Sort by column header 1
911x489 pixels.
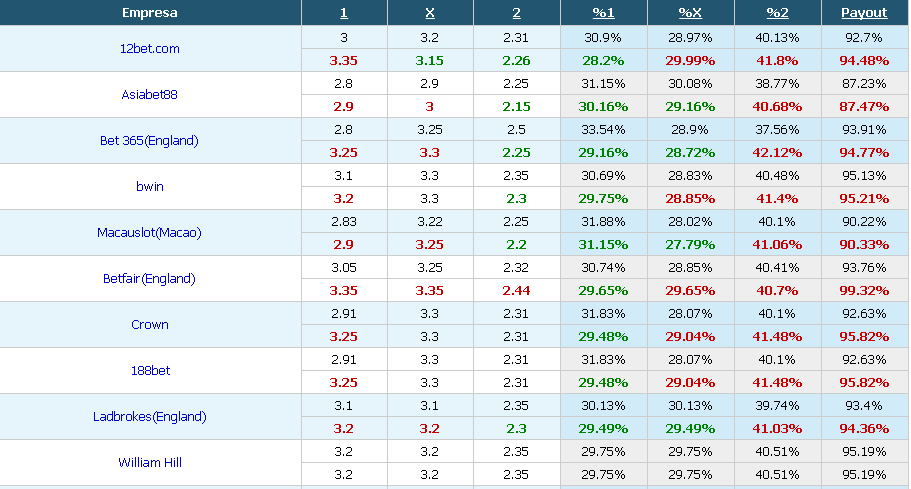click(x=343, y=13)
